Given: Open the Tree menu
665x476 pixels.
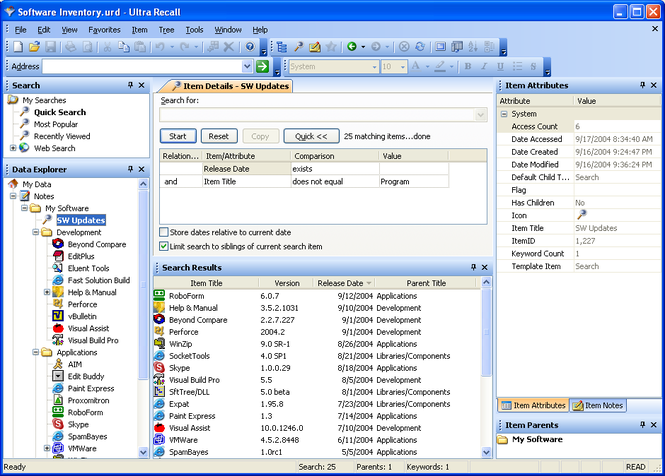Looking at the screenshot, I should click(x=166, y=30).
